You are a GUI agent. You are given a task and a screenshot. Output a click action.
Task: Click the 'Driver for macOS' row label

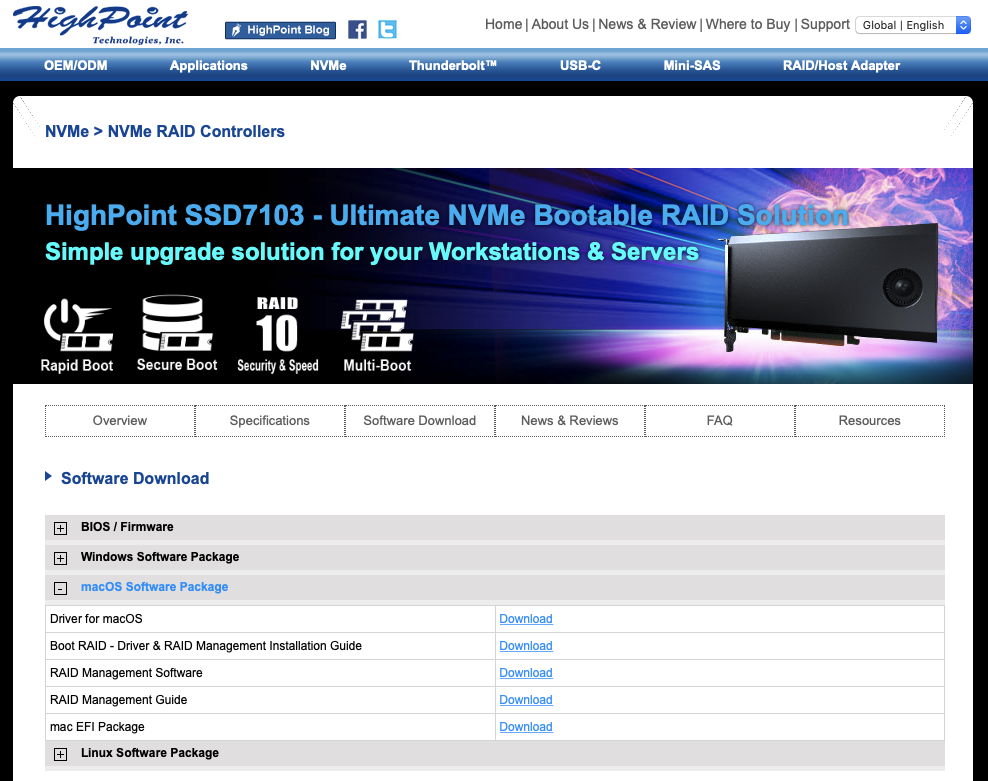[x=96, y=619]
